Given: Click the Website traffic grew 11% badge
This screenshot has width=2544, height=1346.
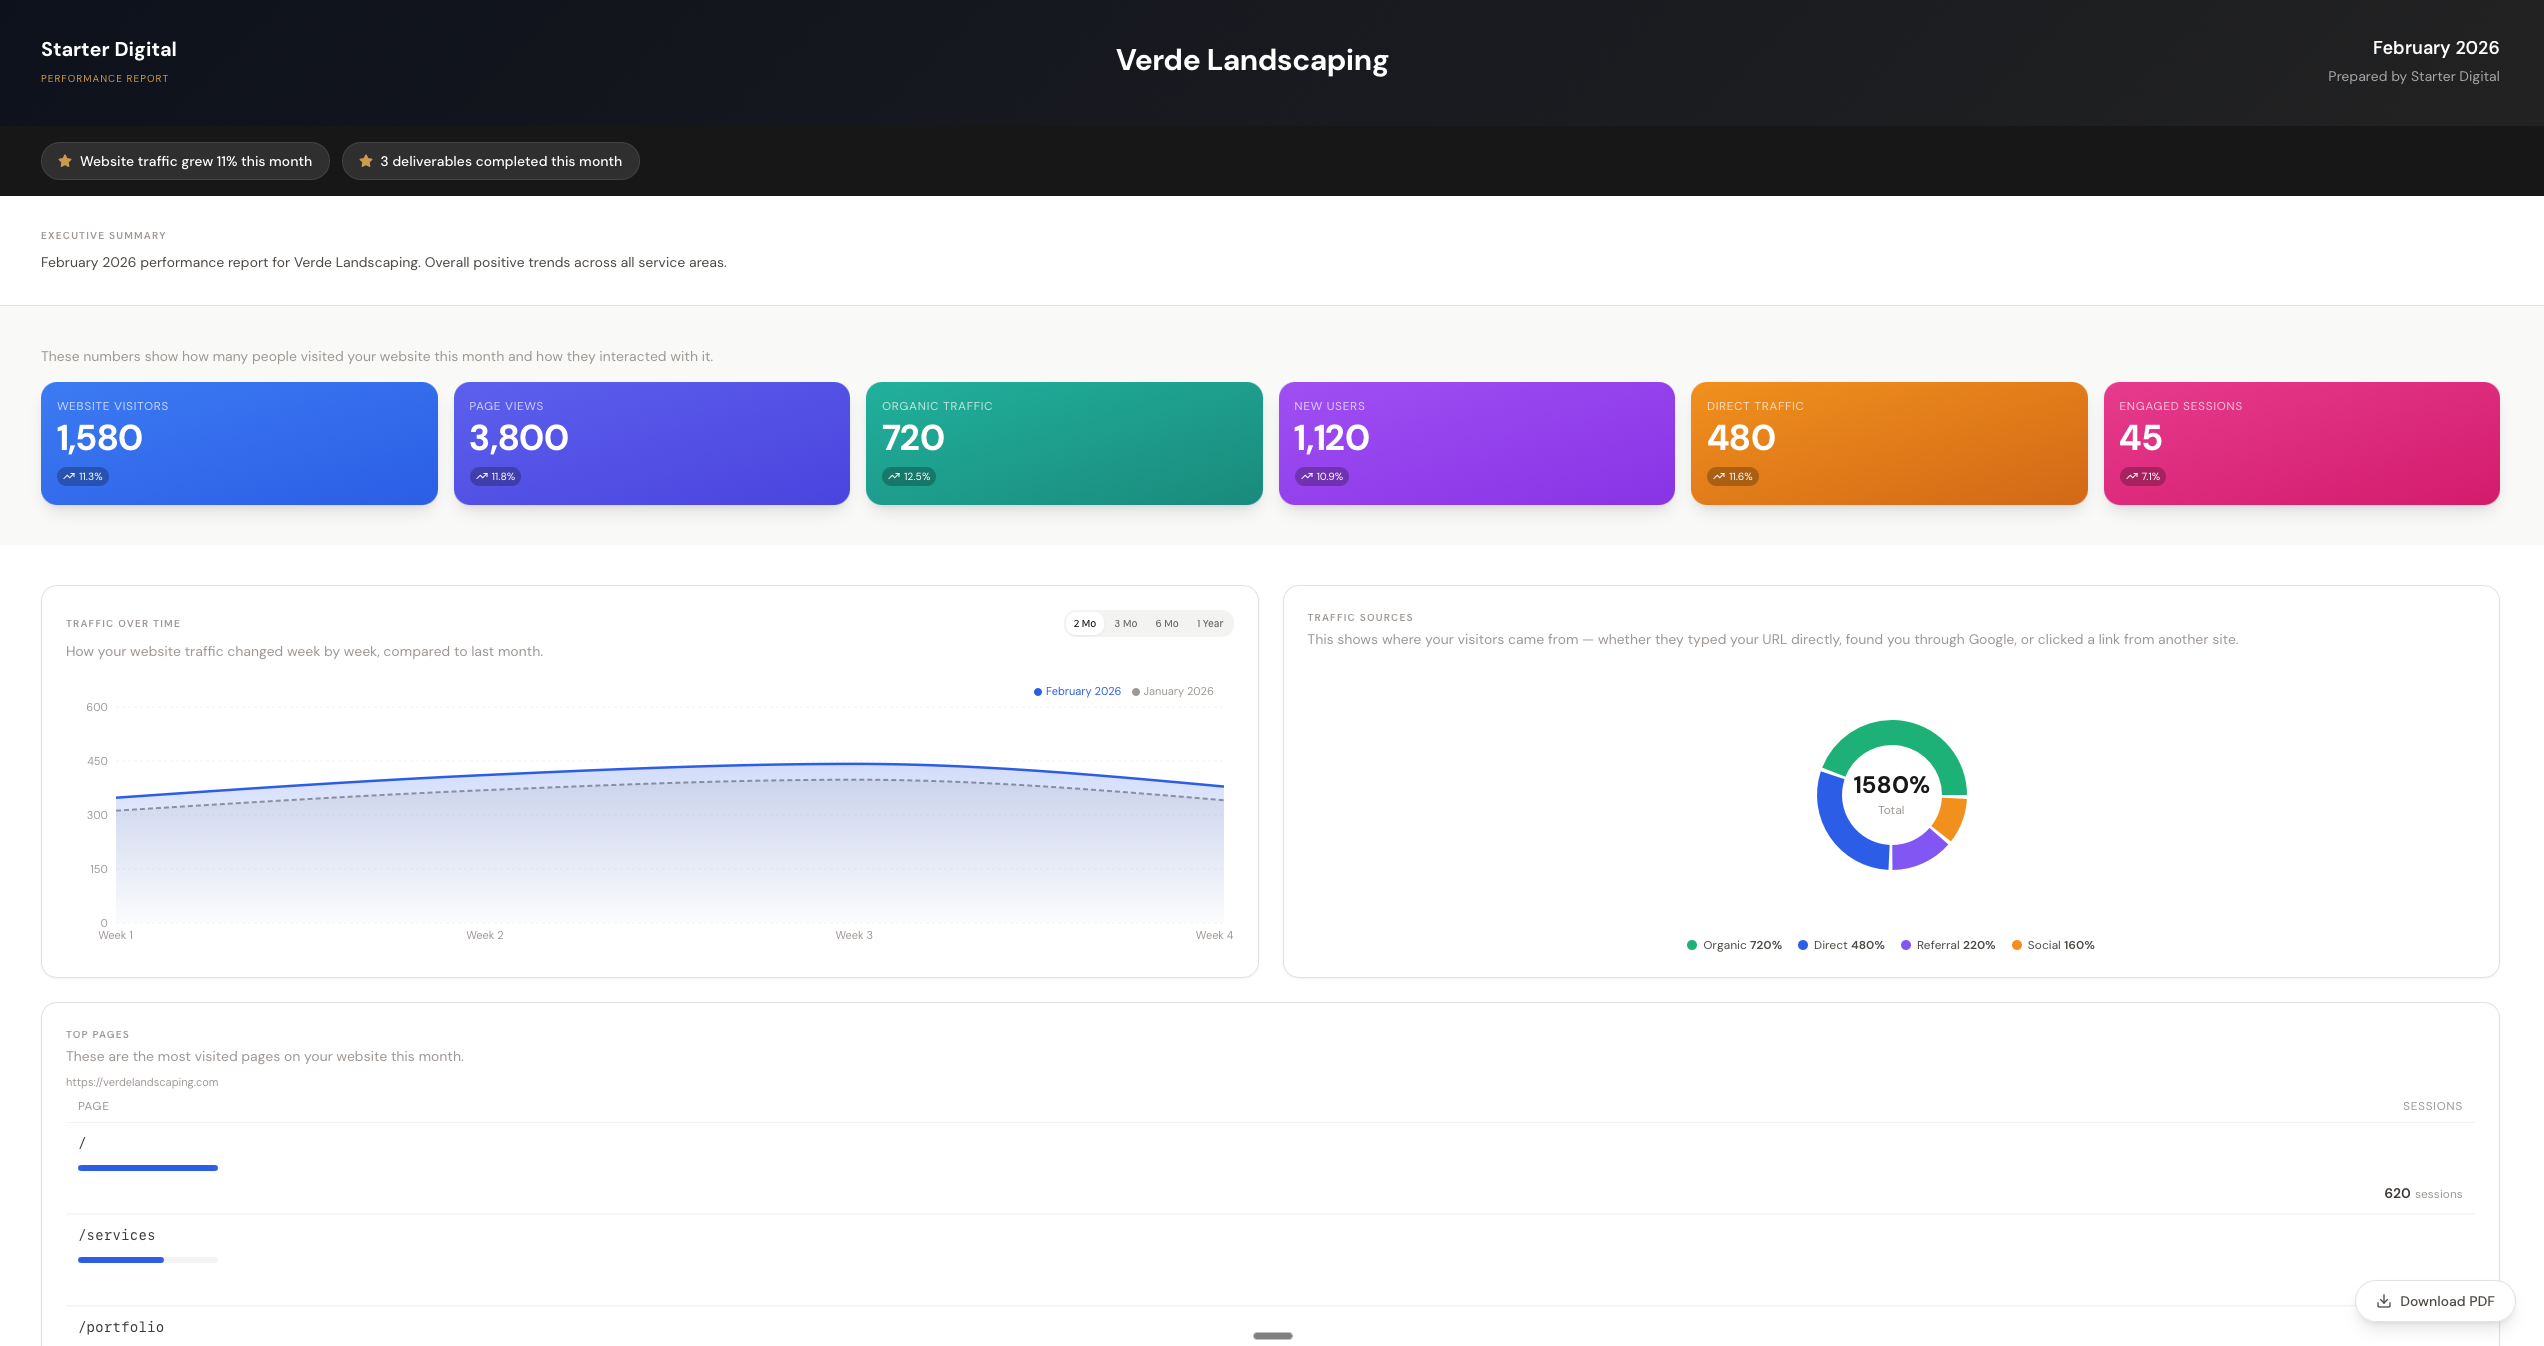Looking at the screenshot, I should pos(185,161).
